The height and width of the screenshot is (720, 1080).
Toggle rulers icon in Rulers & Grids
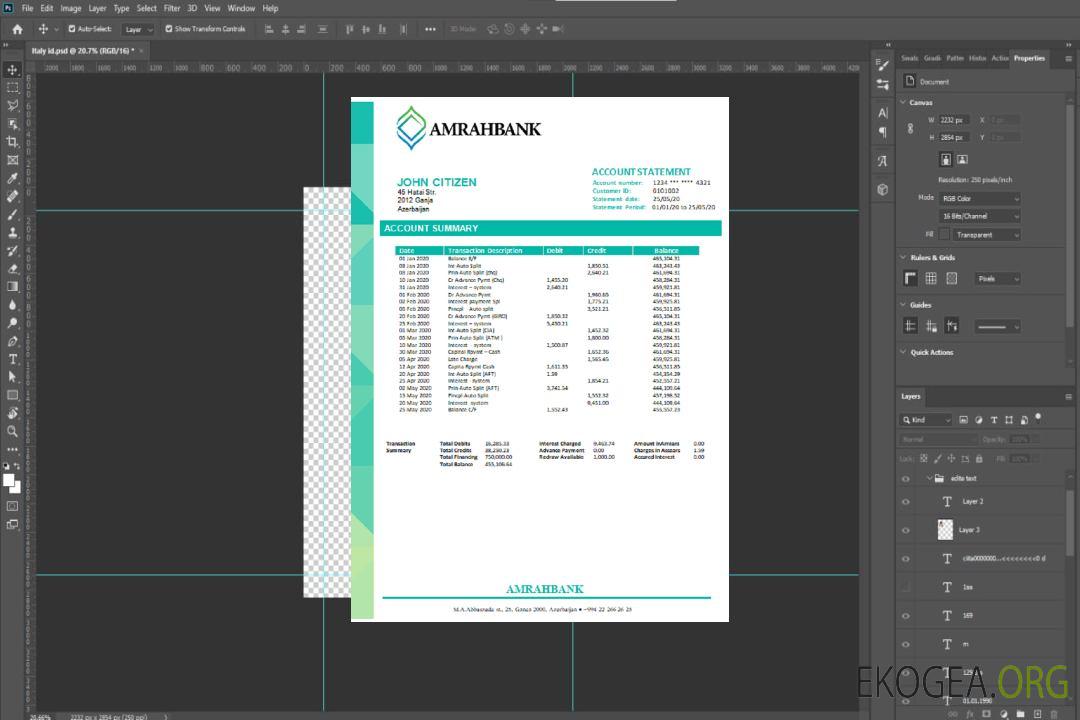911,278
